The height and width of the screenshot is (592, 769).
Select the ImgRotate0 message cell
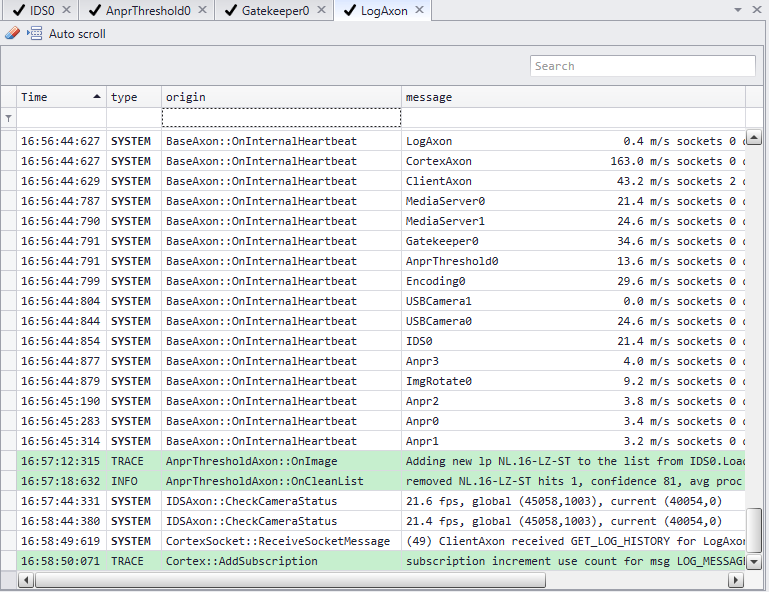(573, 381)
